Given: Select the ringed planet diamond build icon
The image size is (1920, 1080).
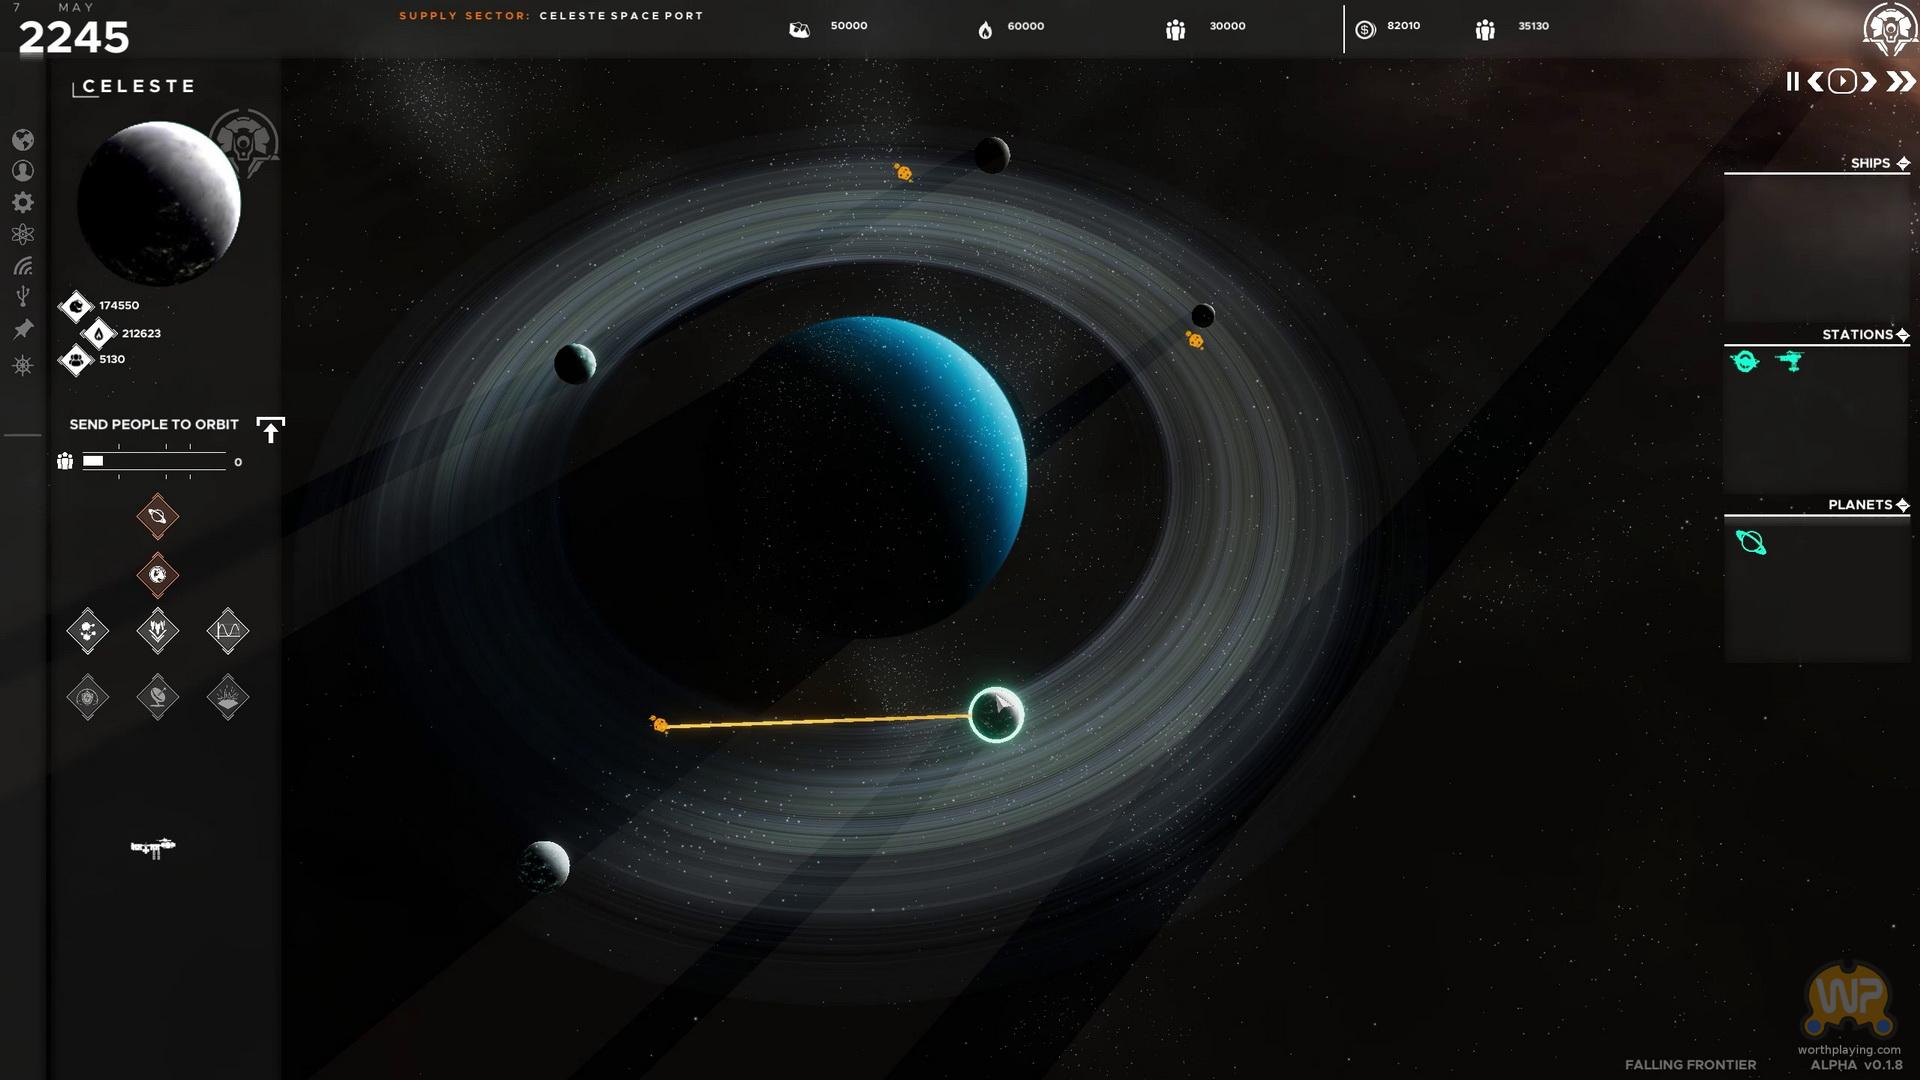Looking at the screenshot, I should point(157,517).
